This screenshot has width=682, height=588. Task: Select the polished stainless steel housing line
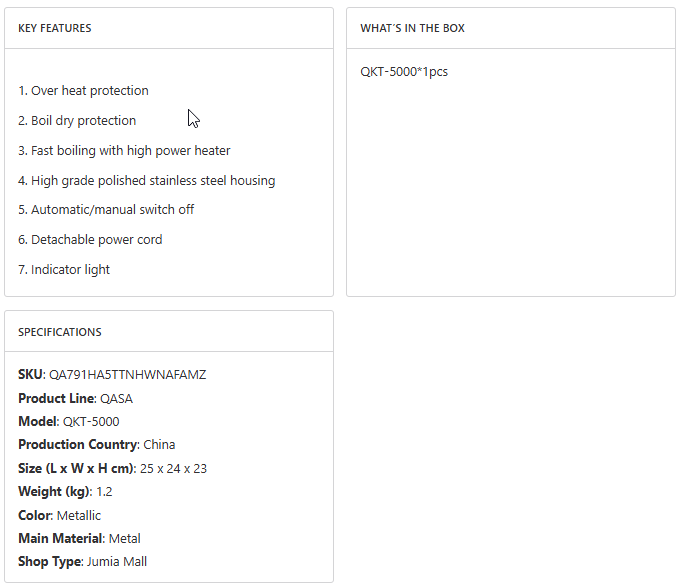click(146, 181)
